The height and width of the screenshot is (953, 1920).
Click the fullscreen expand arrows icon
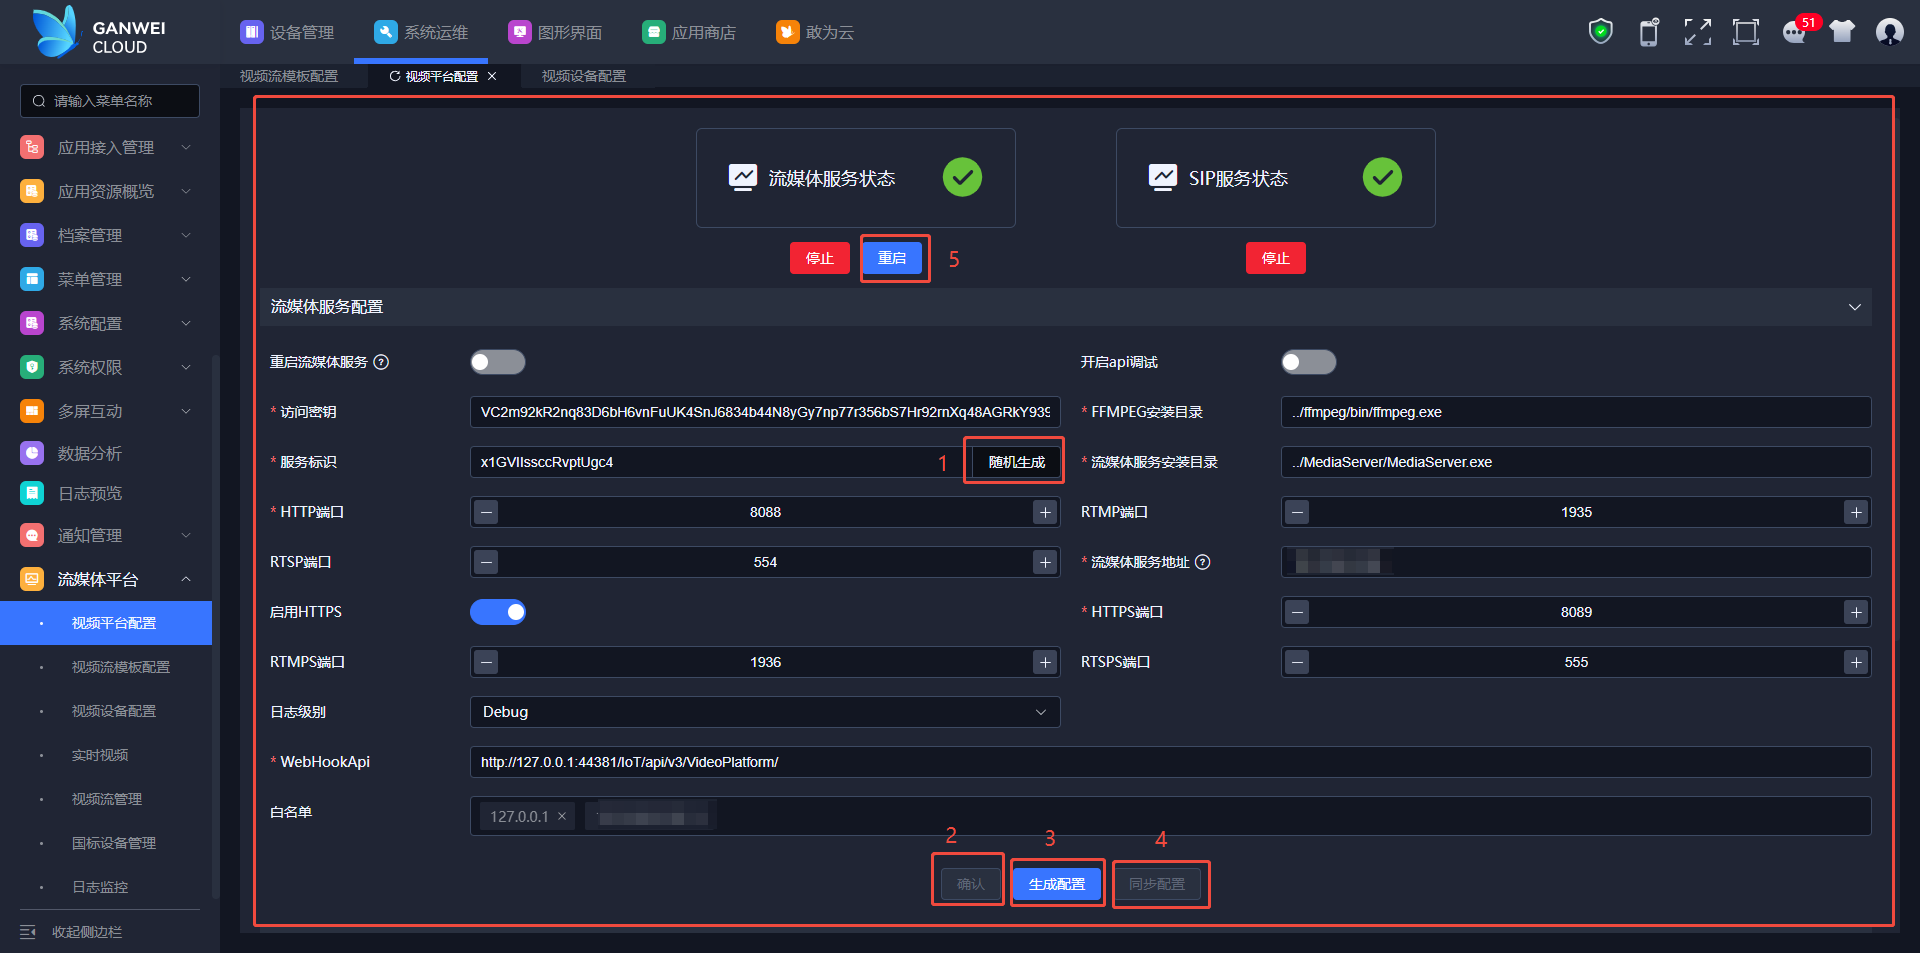[1697, 32]
